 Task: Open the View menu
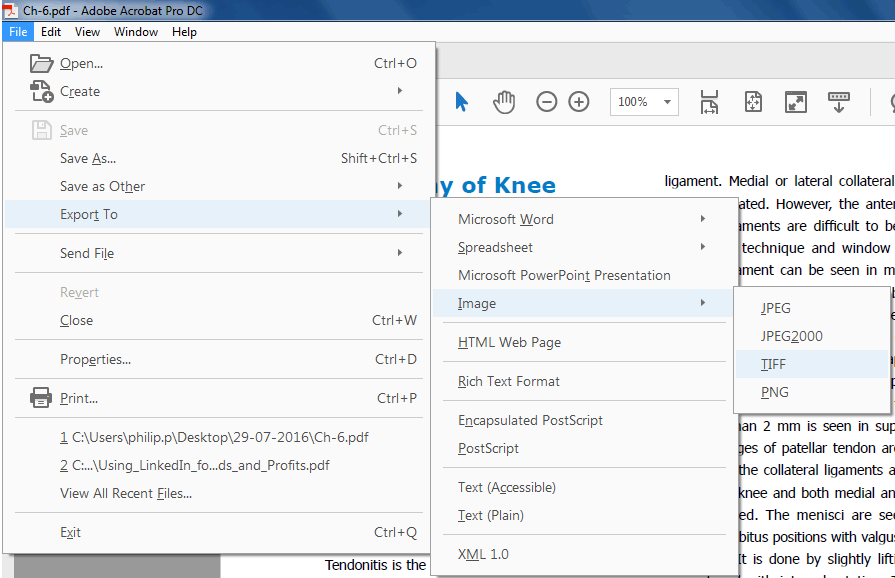point(87,32)
